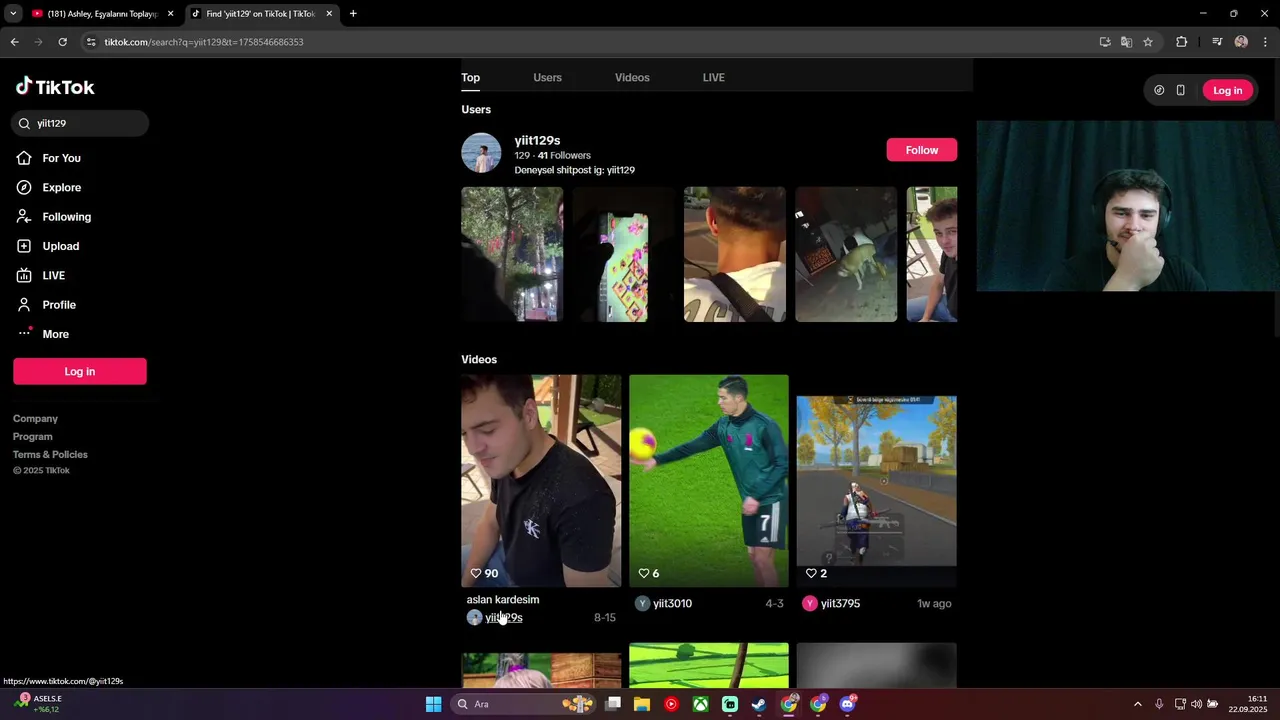Open the Chrome three-dot menu

[1265, 42]
